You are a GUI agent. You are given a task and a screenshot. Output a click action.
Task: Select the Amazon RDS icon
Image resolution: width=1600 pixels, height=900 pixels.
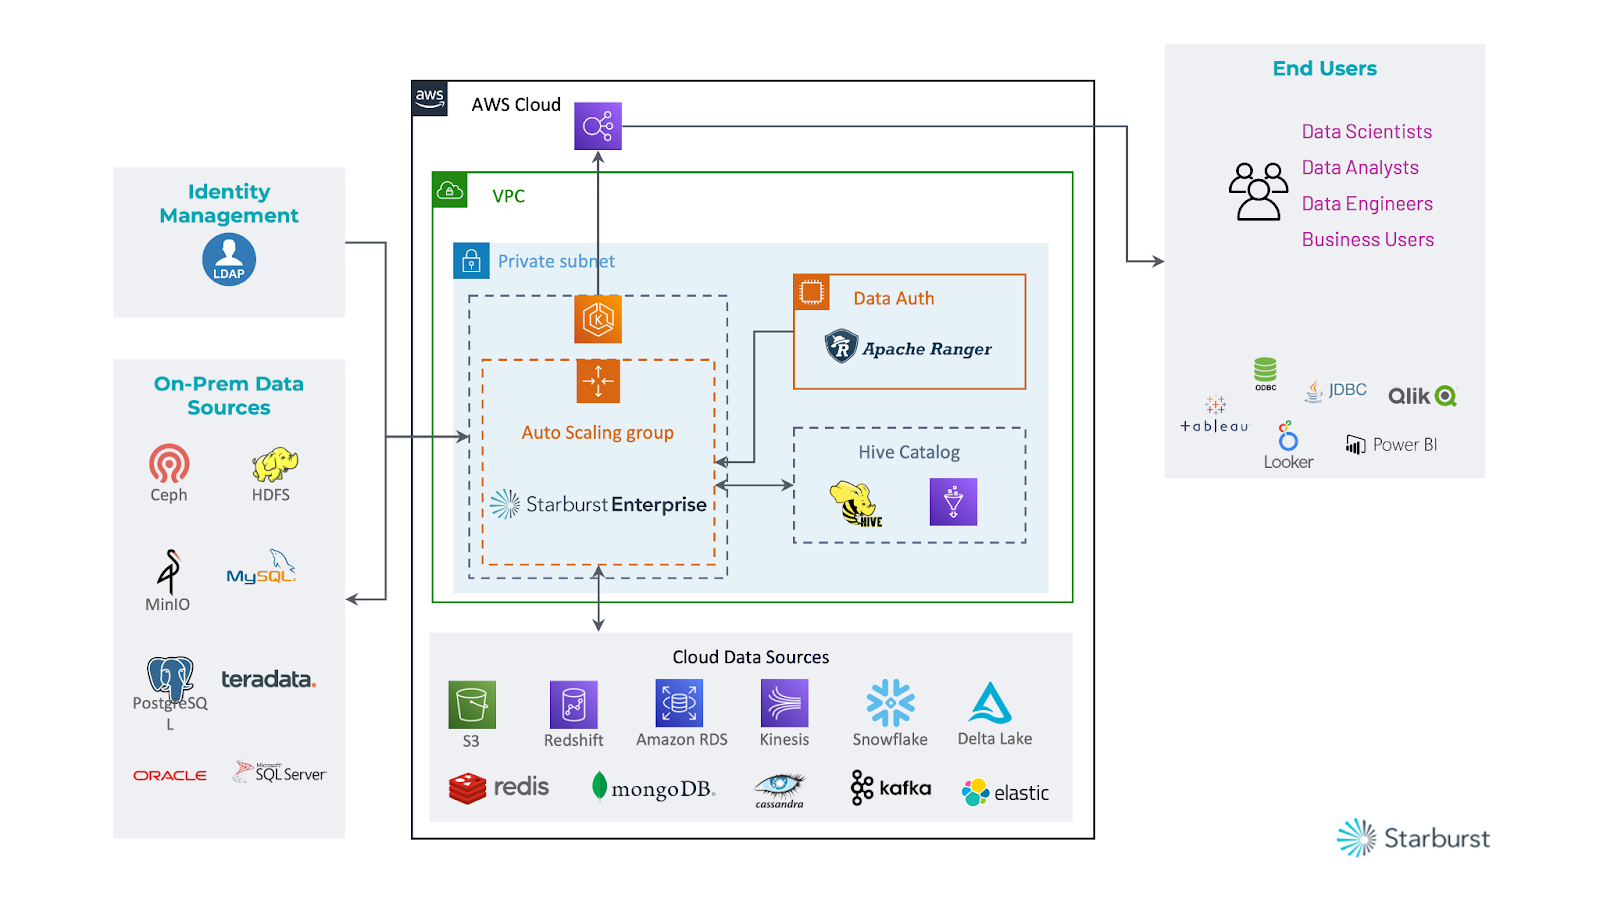pos(679,703)
